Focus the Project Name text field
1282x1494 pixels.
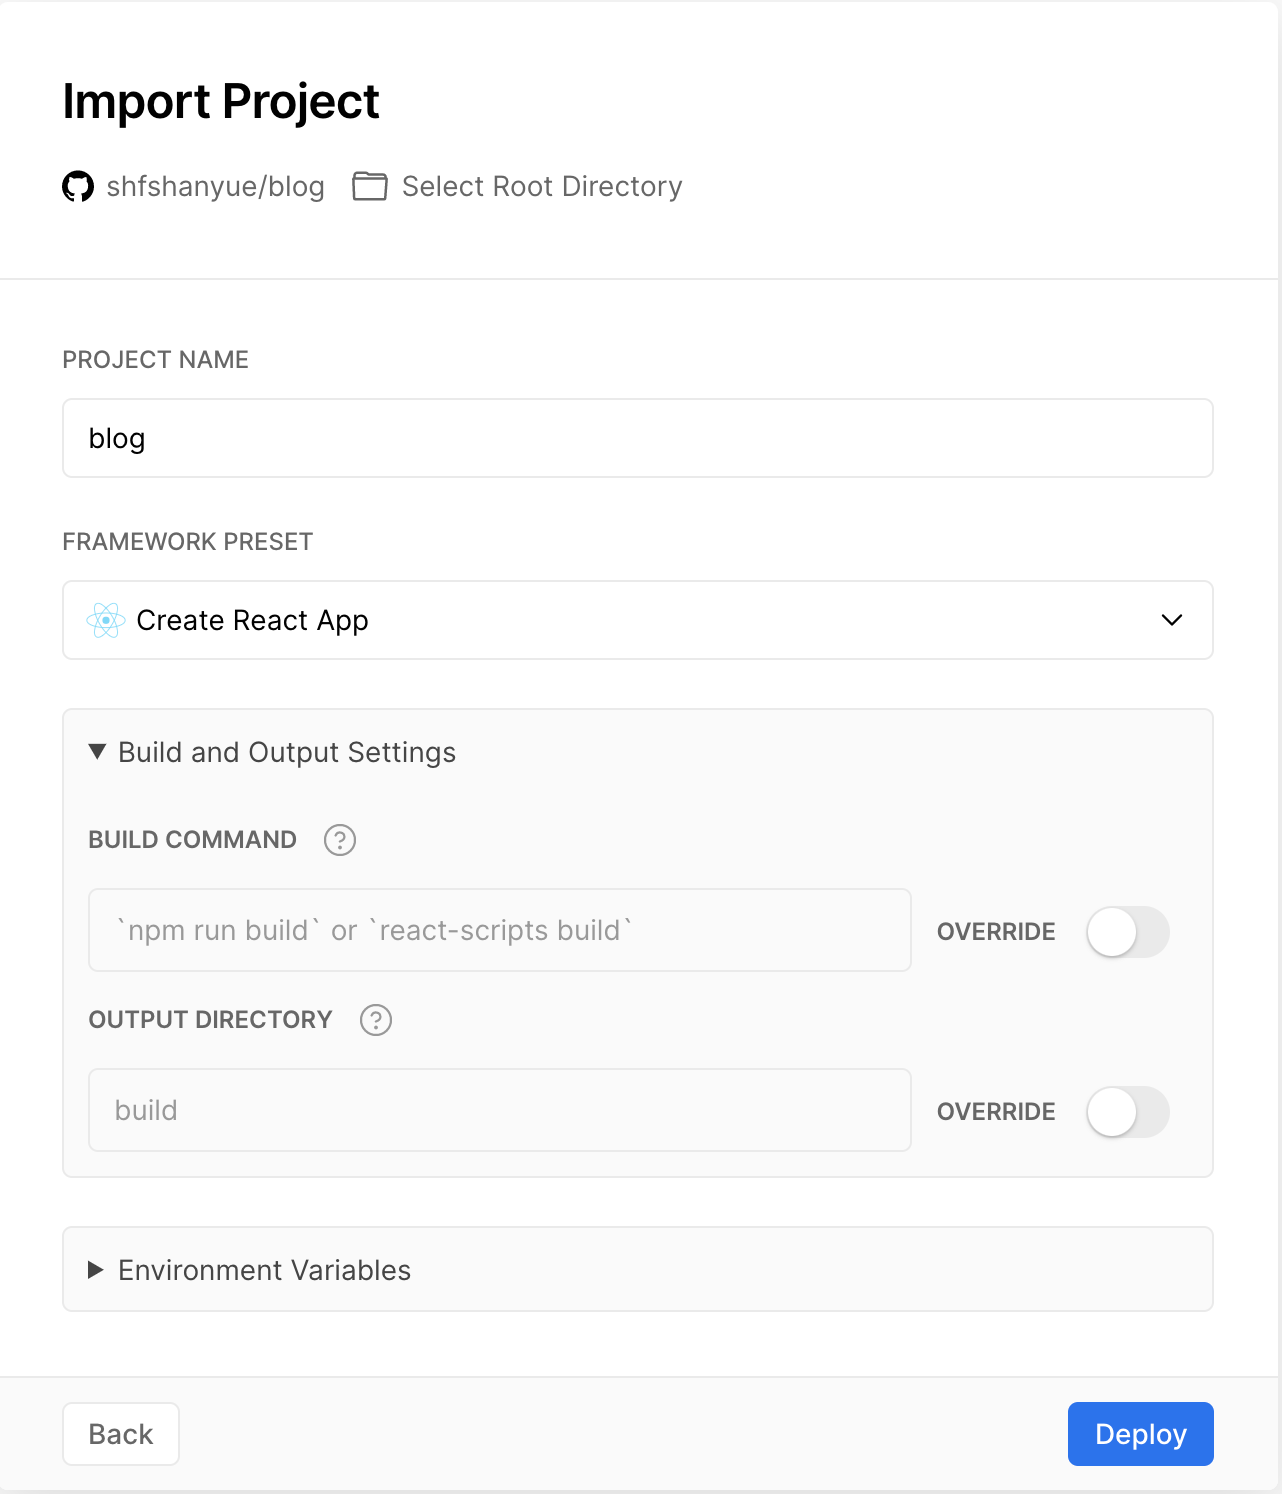coord(637,439)
